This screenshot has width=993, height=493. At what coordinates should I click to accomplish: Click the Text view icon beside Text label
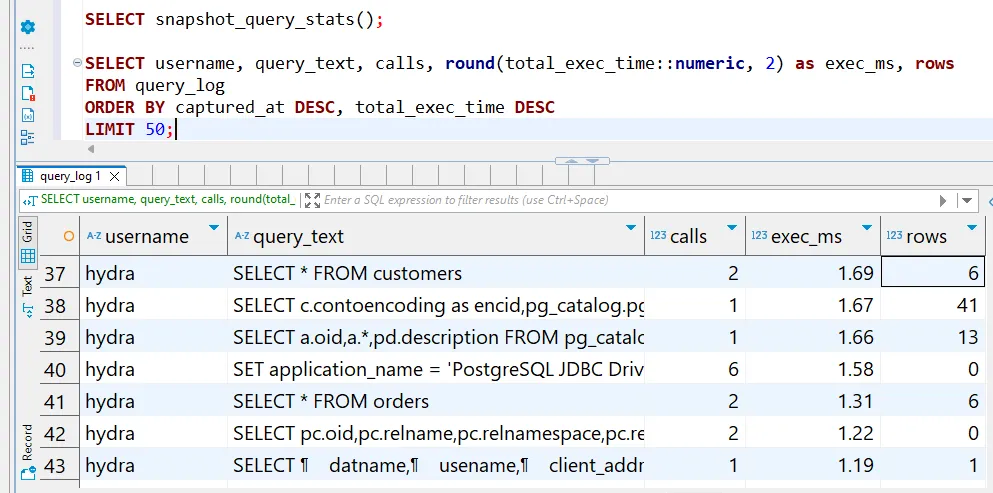pyautogui.click(x=28, y=309)
